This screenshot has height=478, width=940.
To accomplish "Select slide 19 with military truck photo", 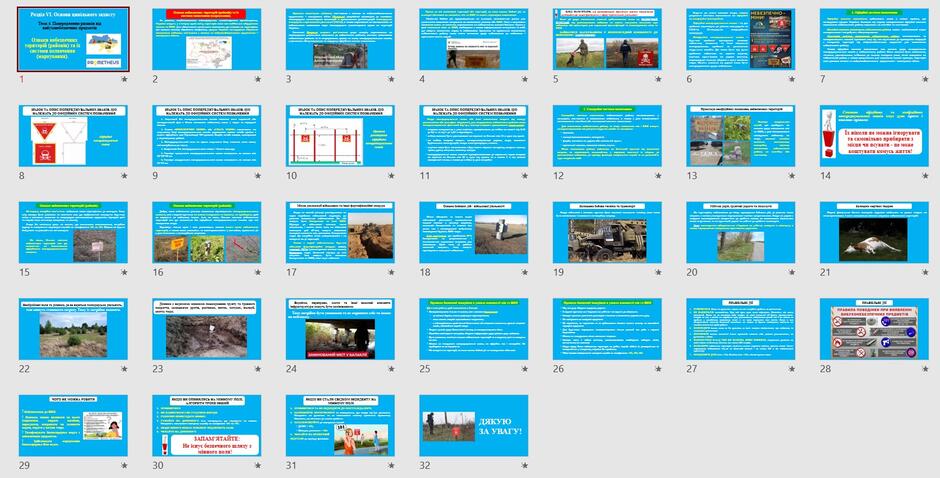I will tap(607, 233).
